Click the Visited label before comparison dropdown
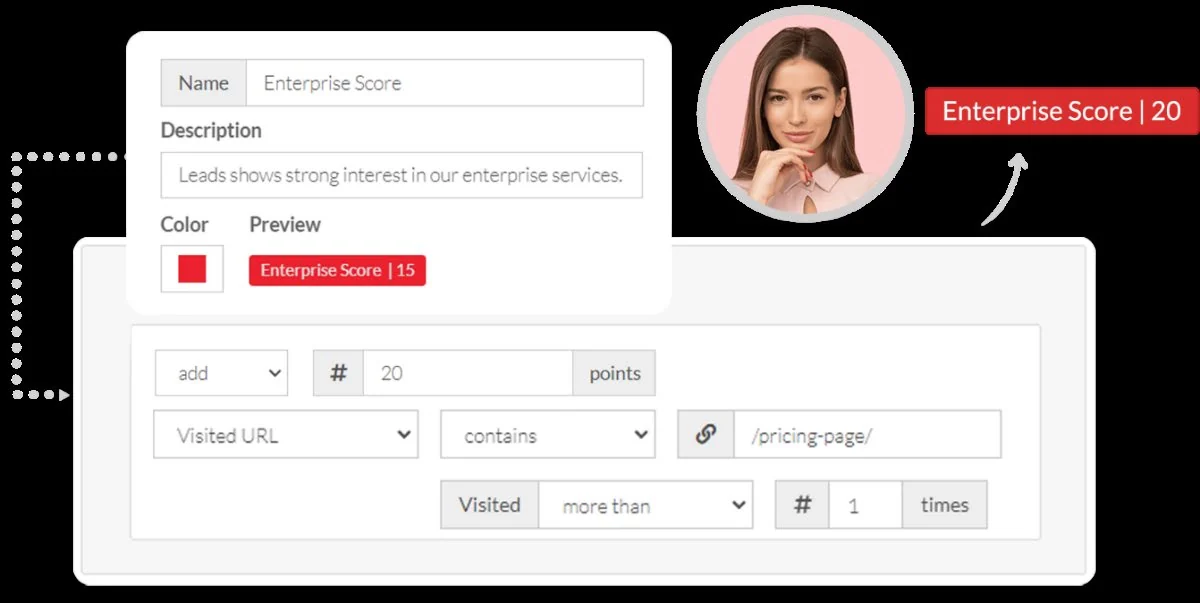 pyautogui.click(x=490, y=505)
